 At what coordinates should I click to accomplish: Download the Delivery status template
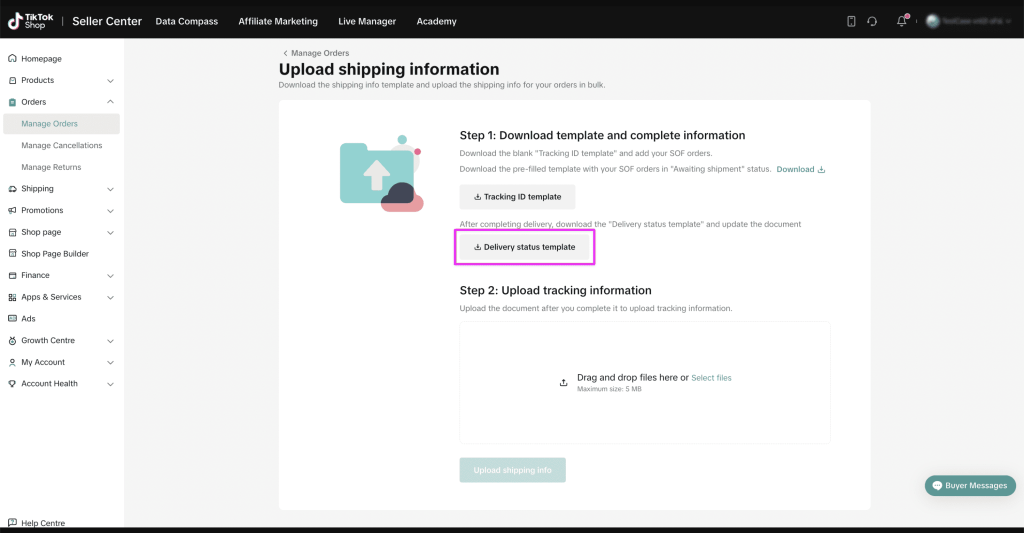pos(524,247)
